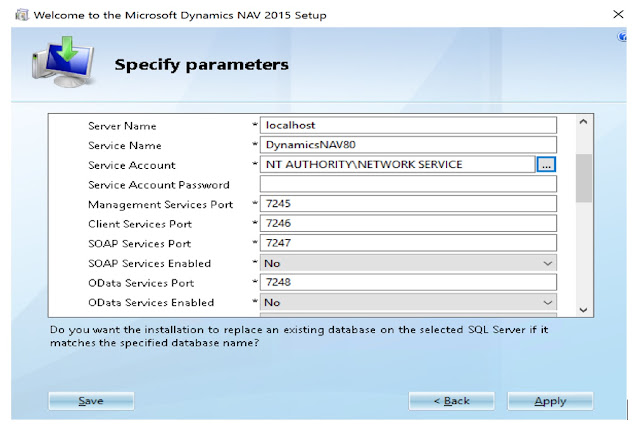Click the Save button

[91, 401]
